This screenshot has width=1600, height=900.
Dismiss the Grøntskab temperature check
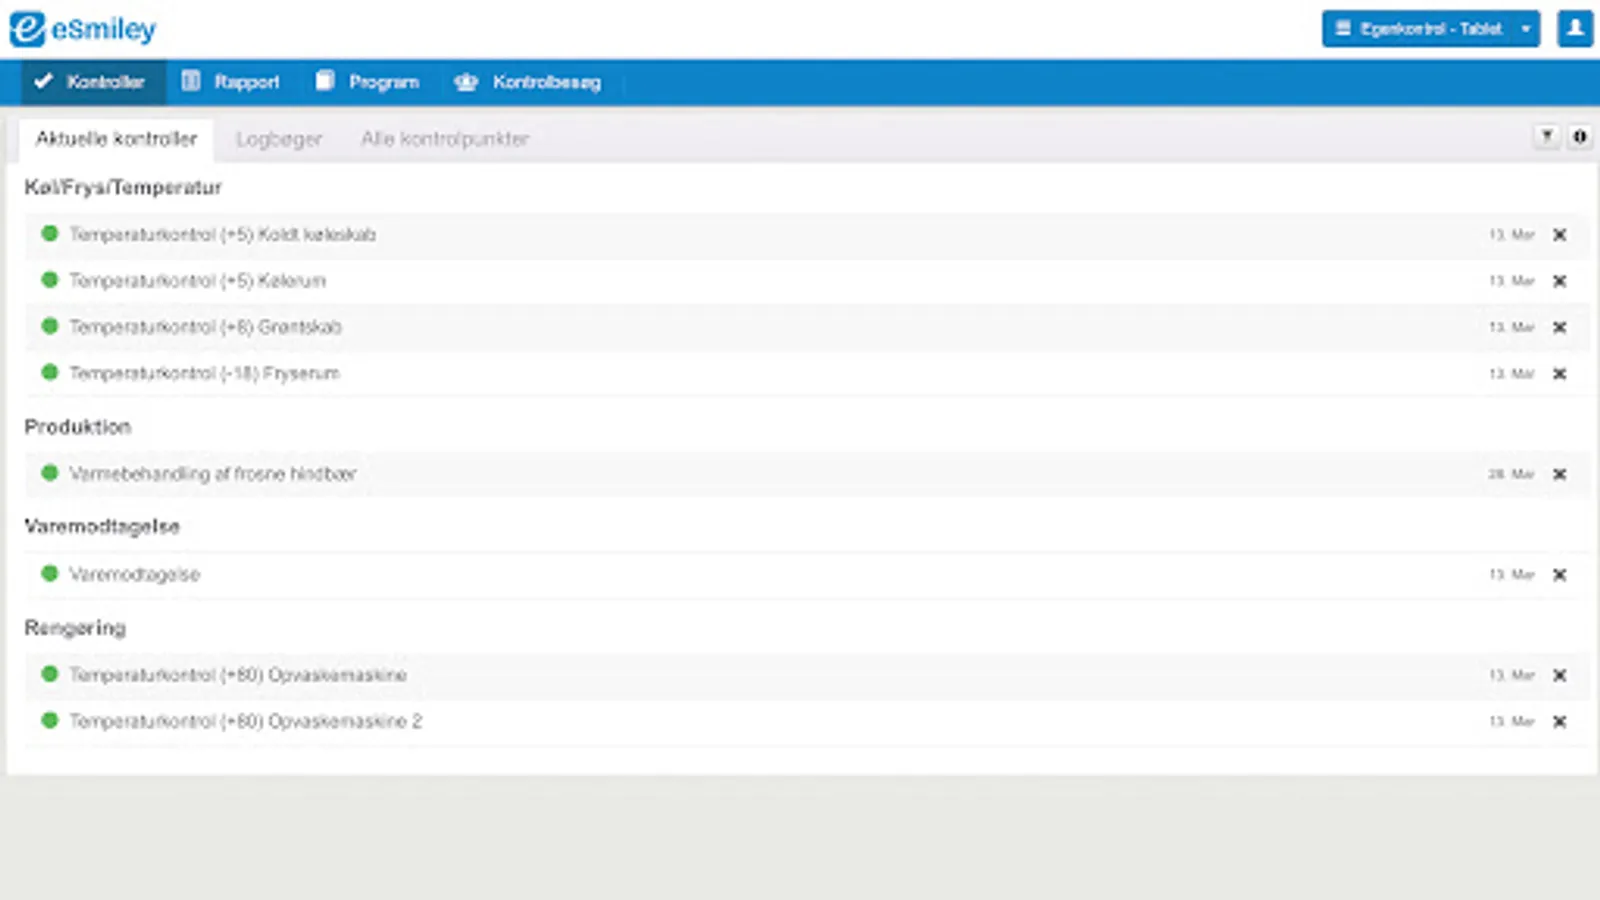point(1559,327)
